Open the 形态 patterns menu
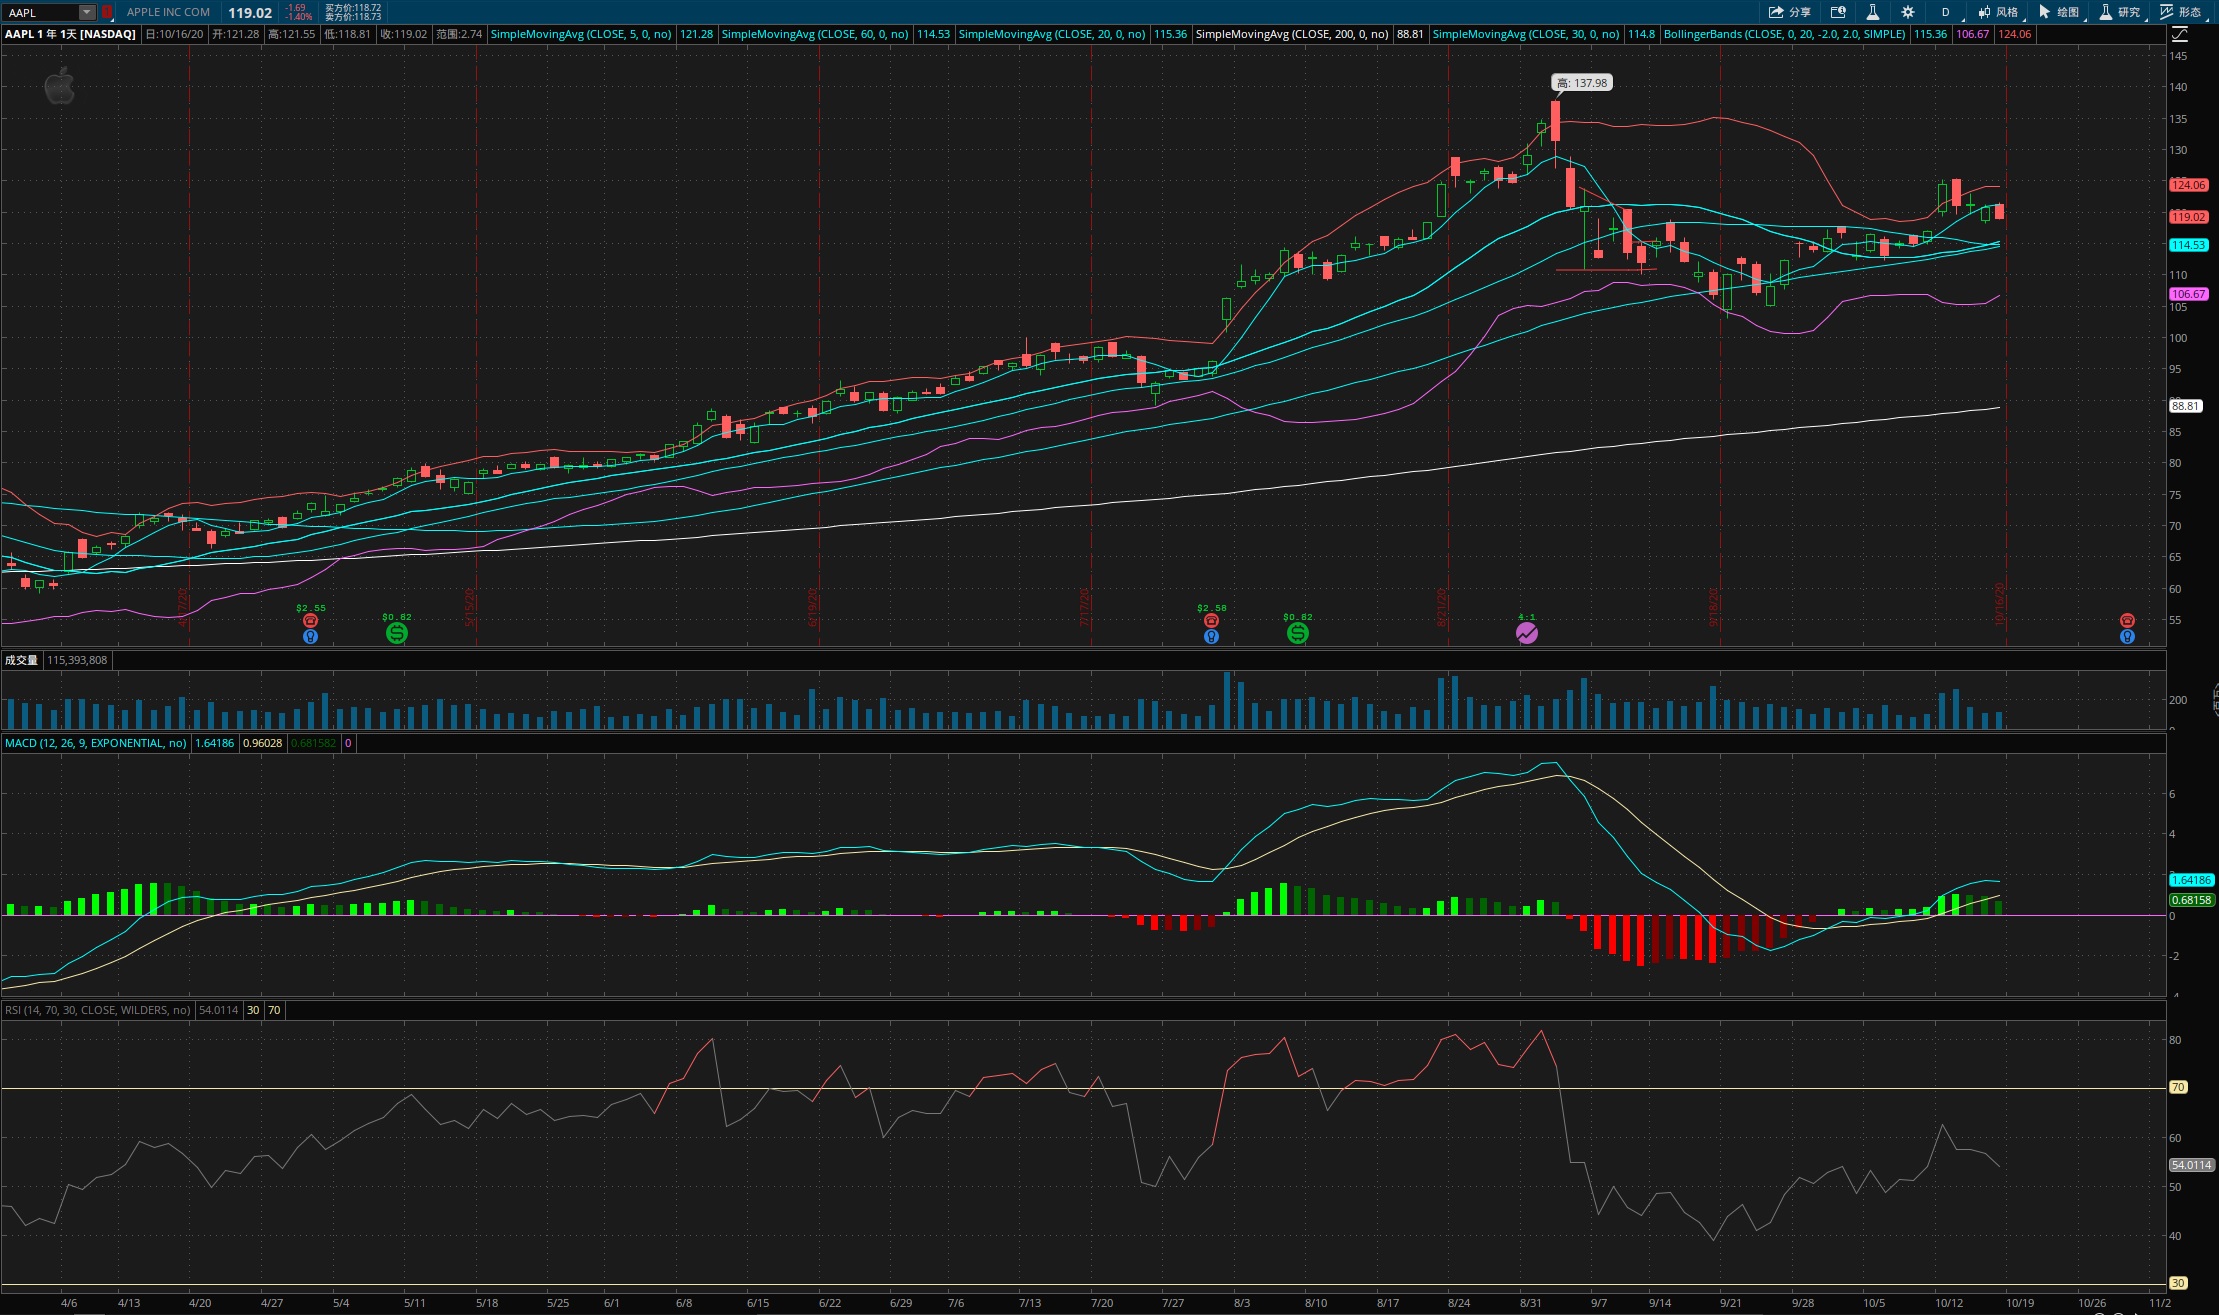This screenshot has width=2219, height=1315. point(2182,12)
